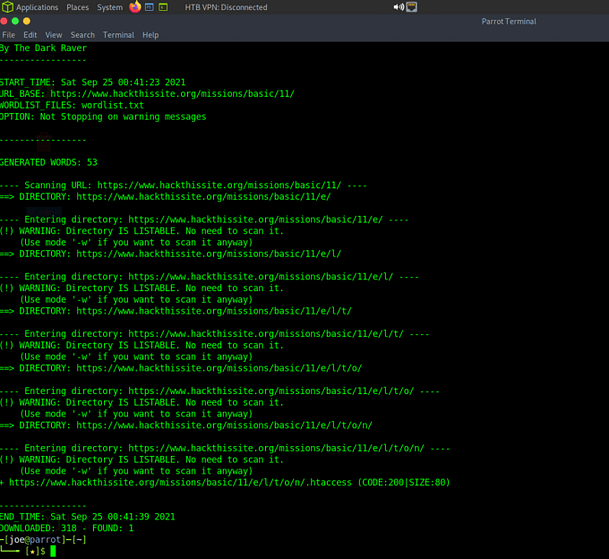Click the network connection tray icon
The height and width of the screenshot is (559, 609).
tap(412, 7)
